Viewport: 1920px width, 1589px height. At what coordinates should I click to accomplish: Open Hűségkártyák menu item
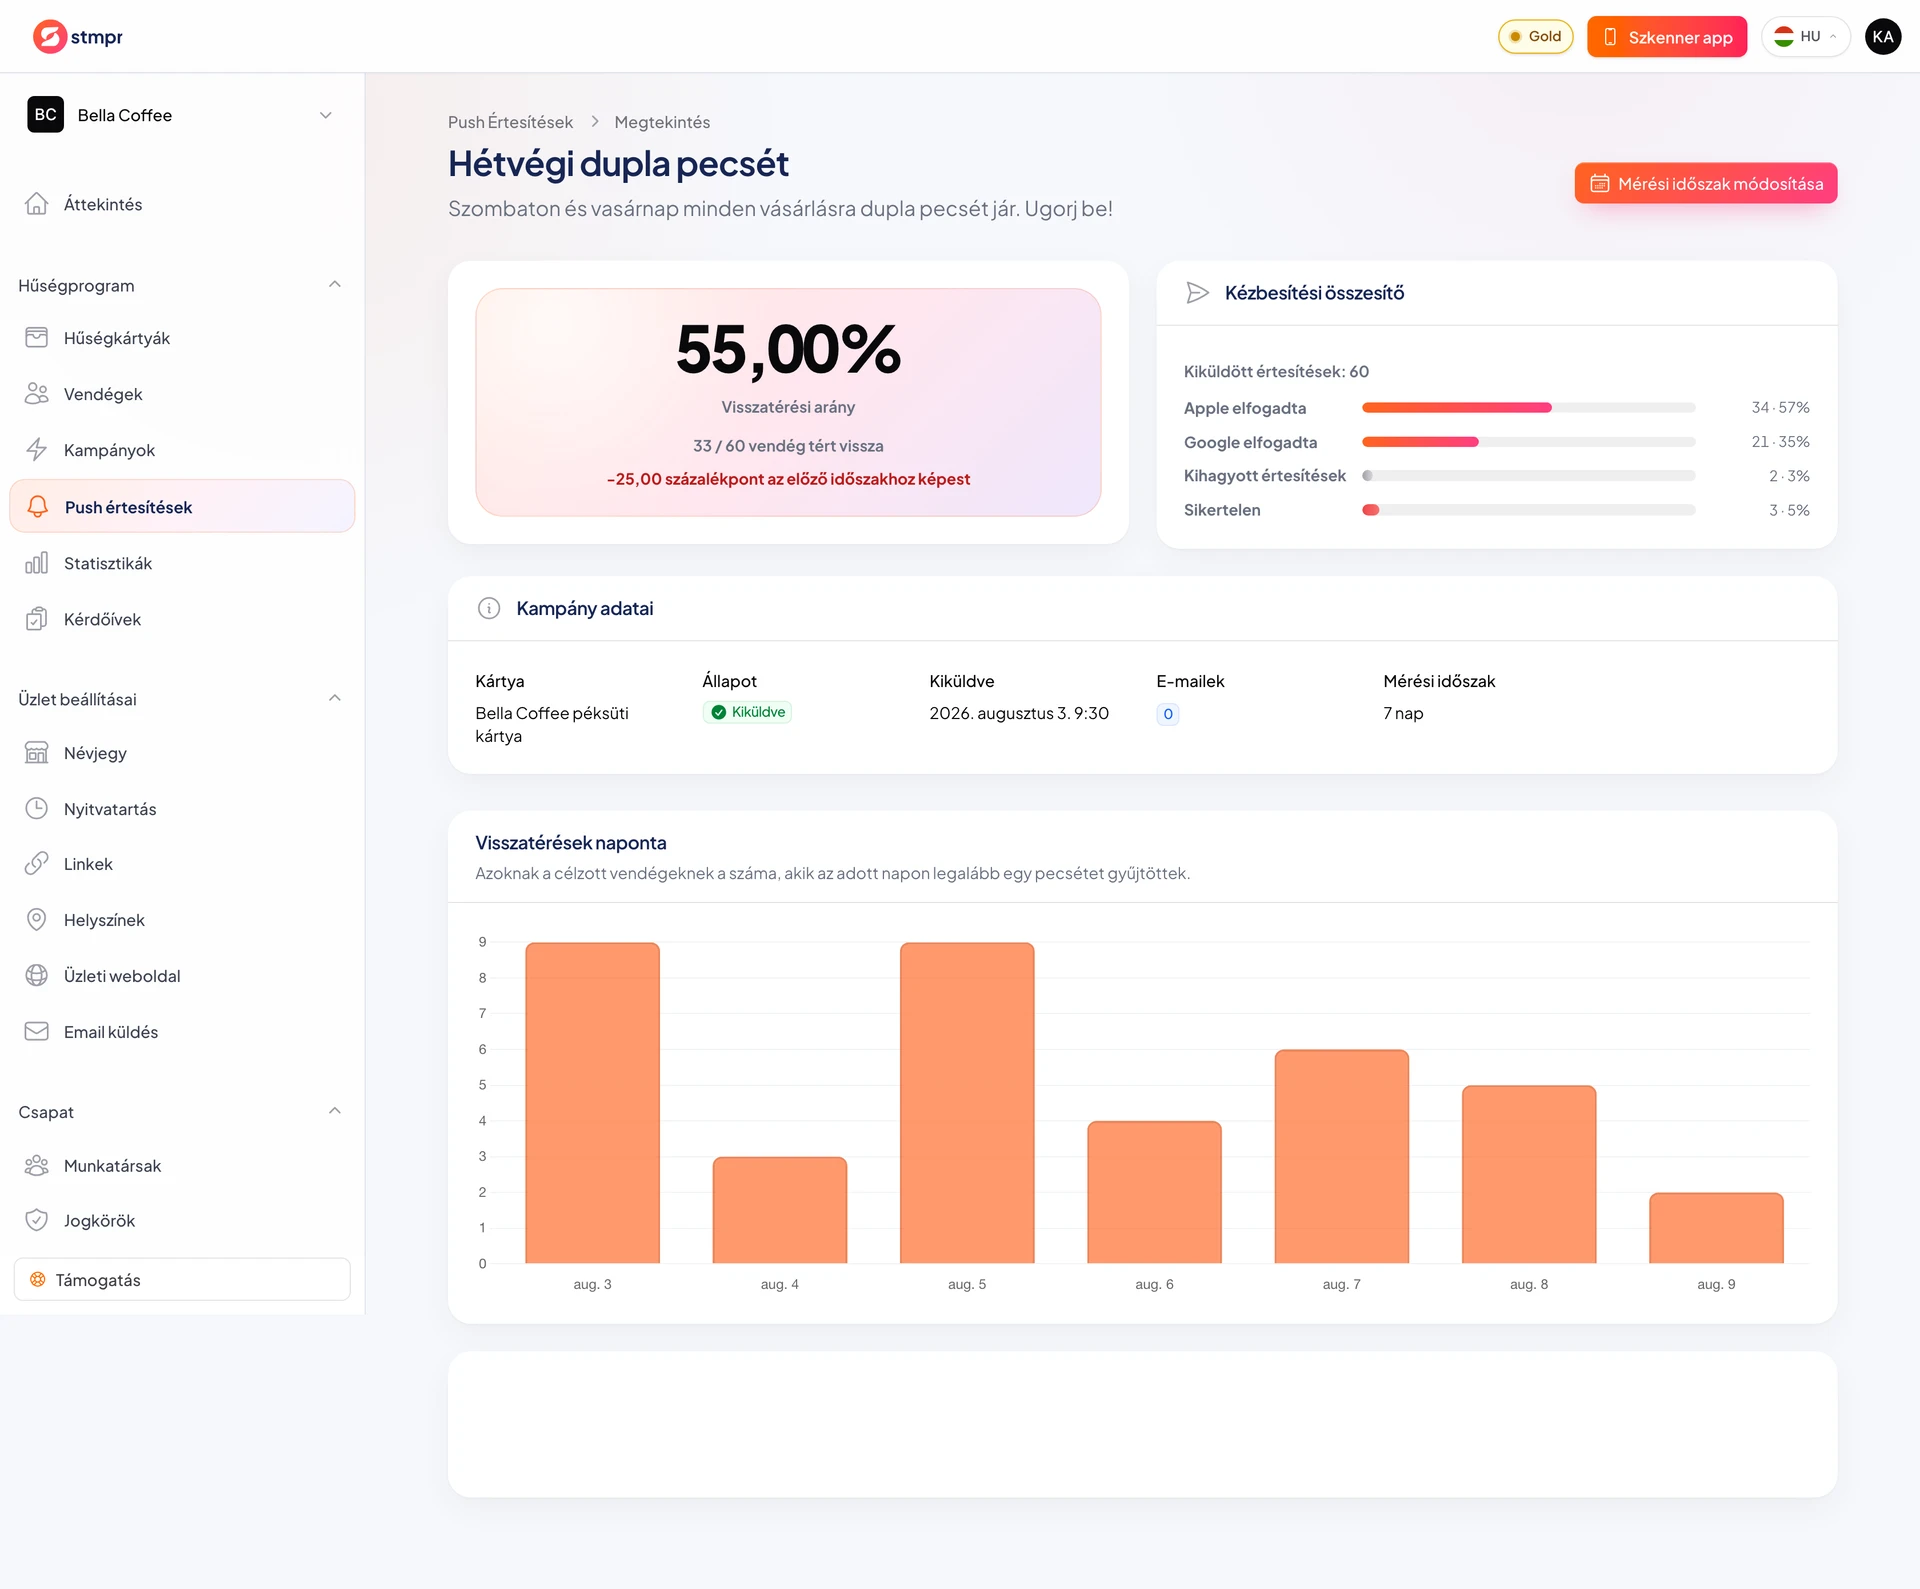[182, 338]
